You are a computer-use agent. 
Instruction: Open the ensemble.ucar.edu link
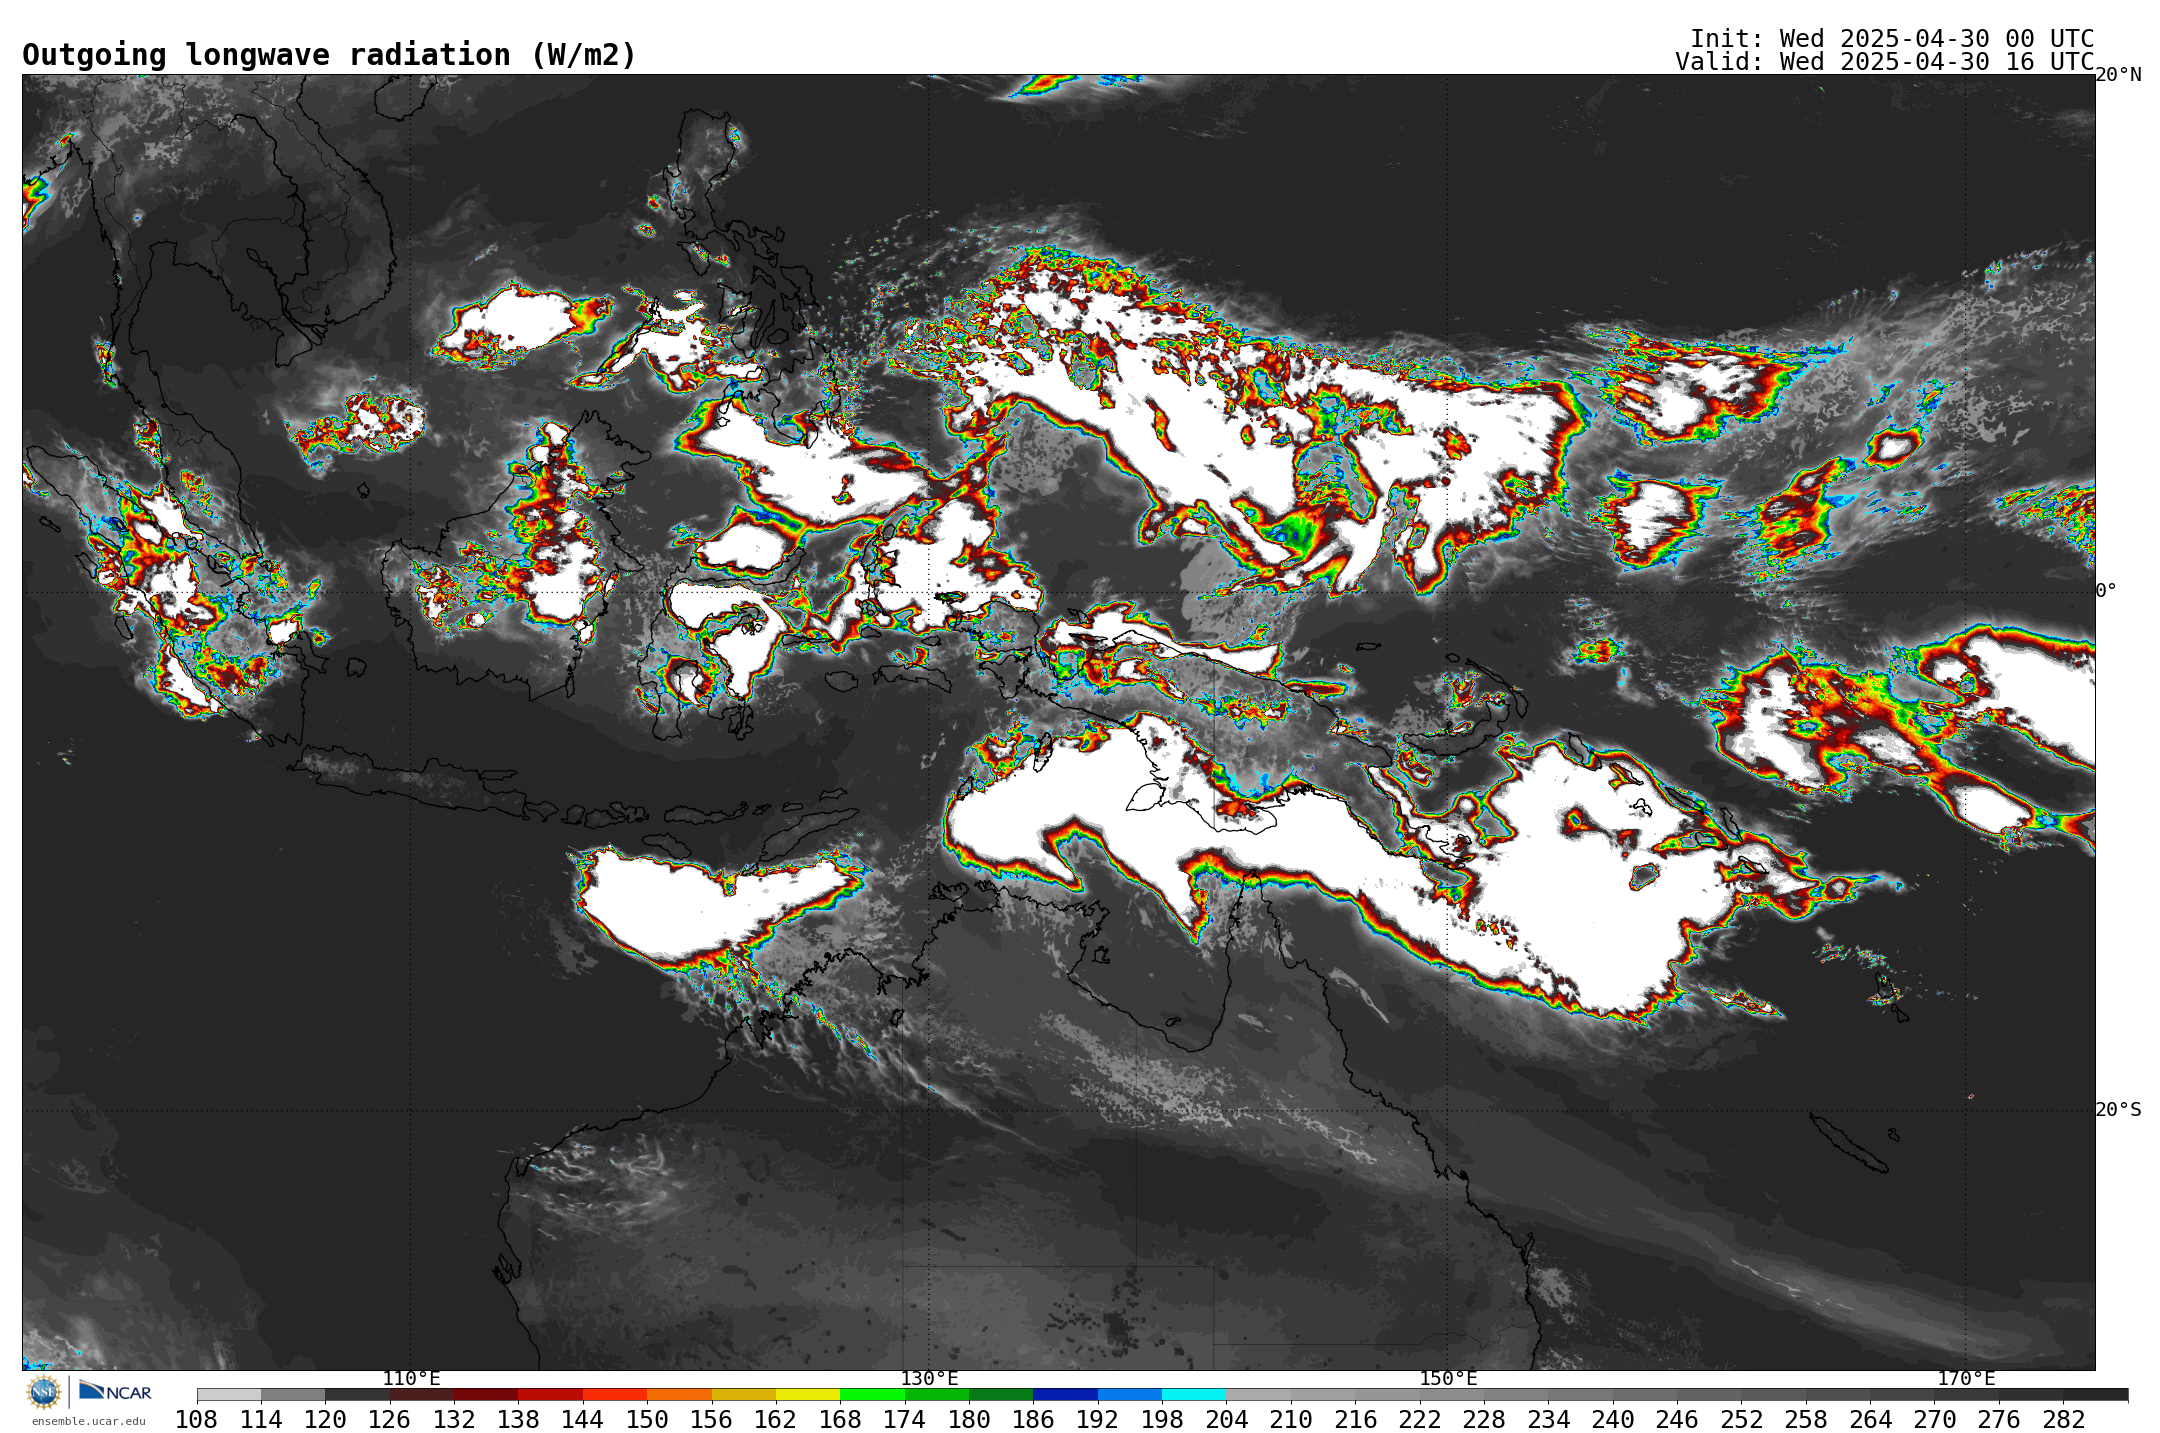88,1421
